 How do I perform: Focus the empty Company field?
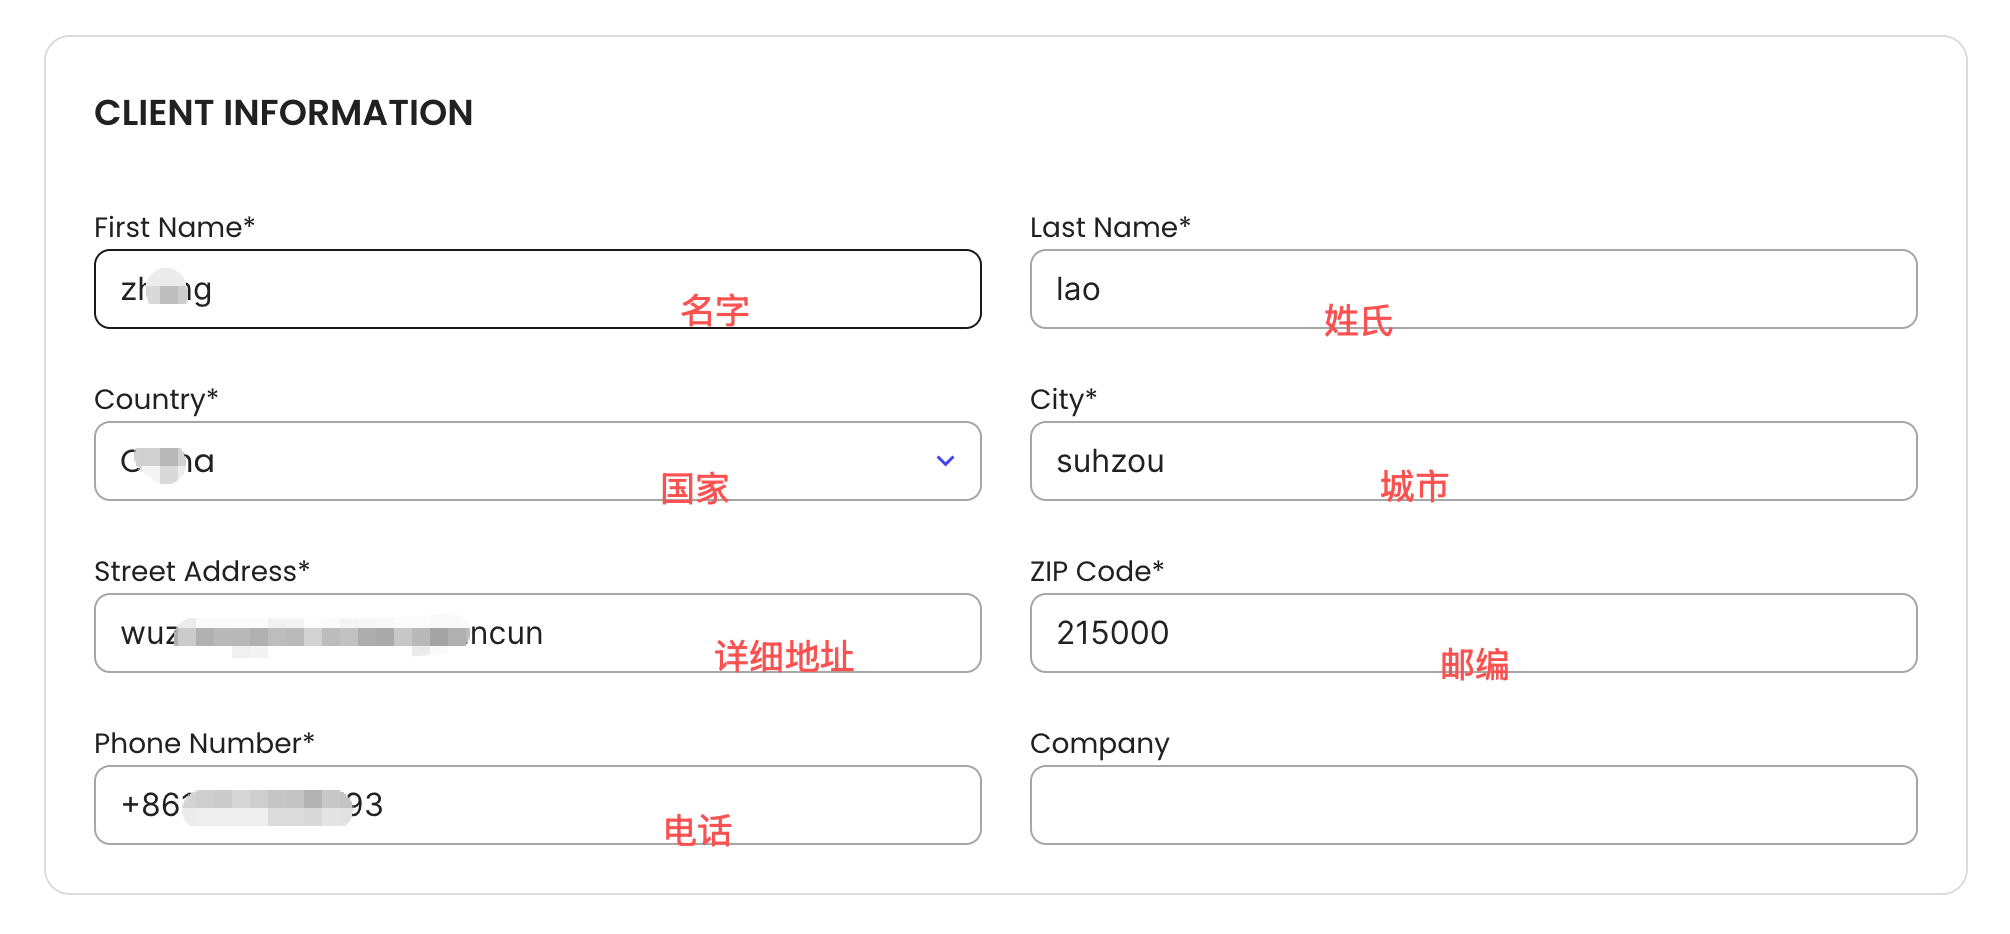pyautogui.click(x=1472, y=805)
